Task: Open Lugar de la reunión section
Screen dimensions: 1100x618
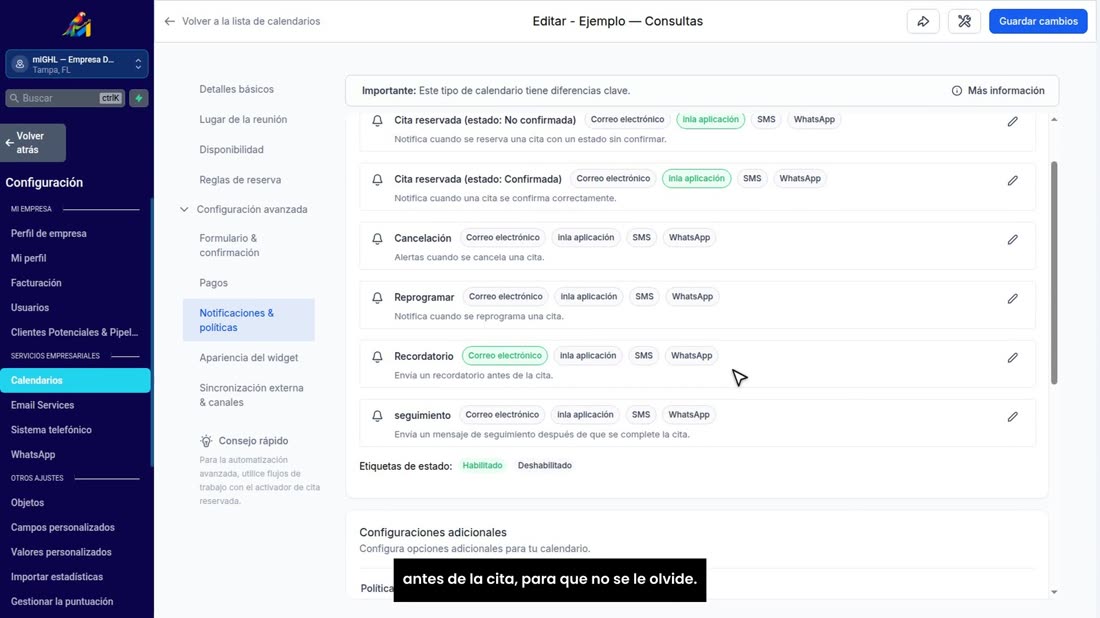Action: tap(243, 119)
